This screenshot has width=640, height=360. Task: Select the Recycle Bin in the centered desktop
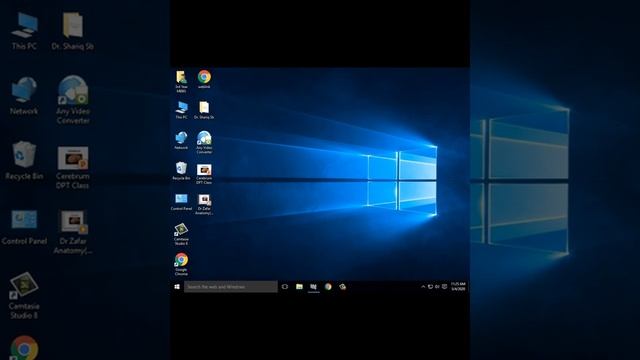click(181, 171)
